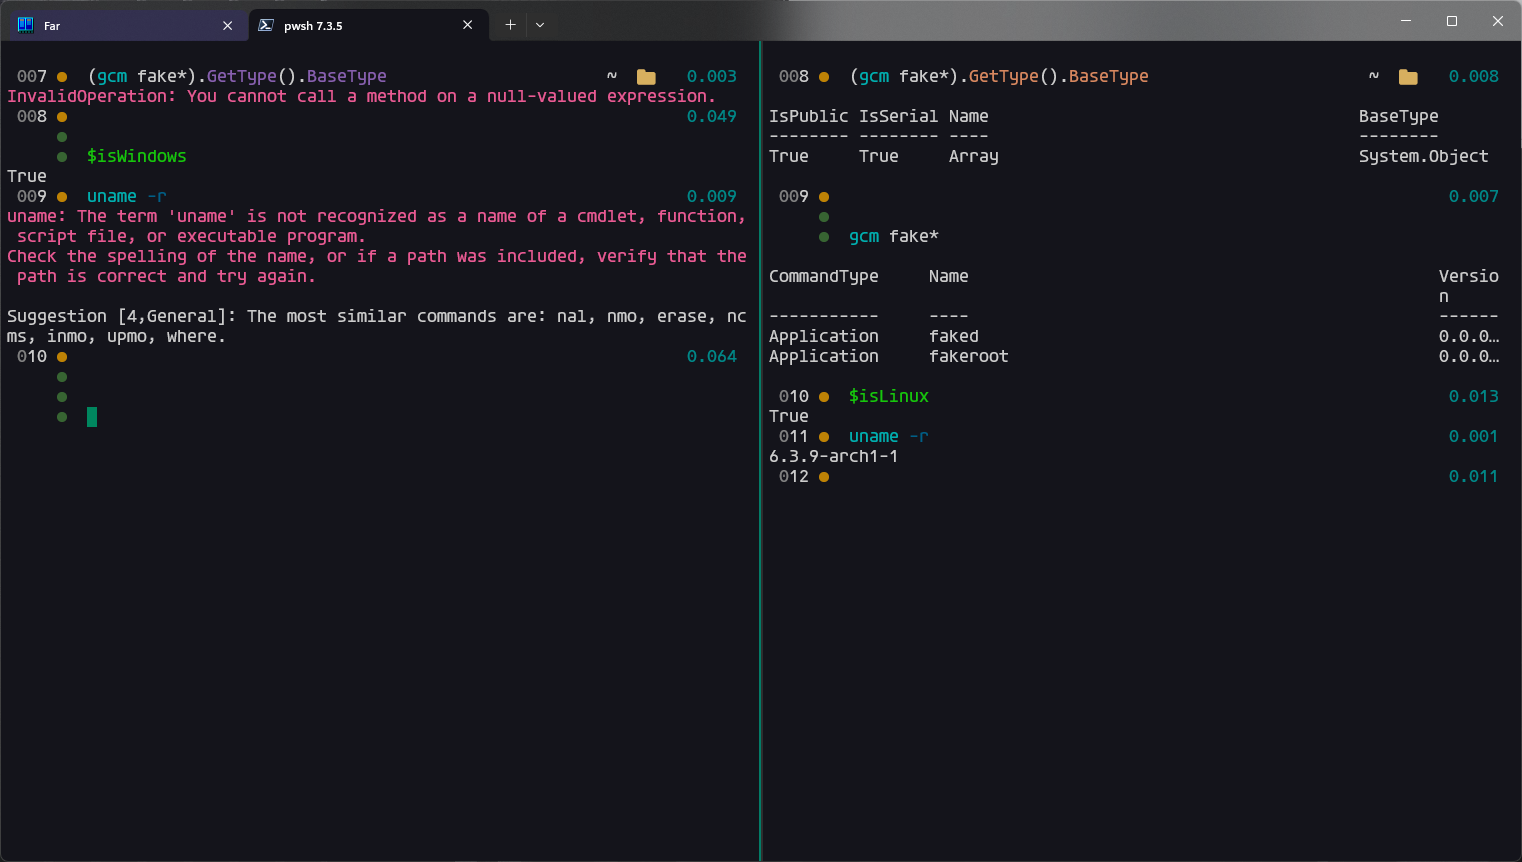Click the orange marker beside command 012
Image resolution: width=1522 pixels, height=862 pixels.
(823, 477)
